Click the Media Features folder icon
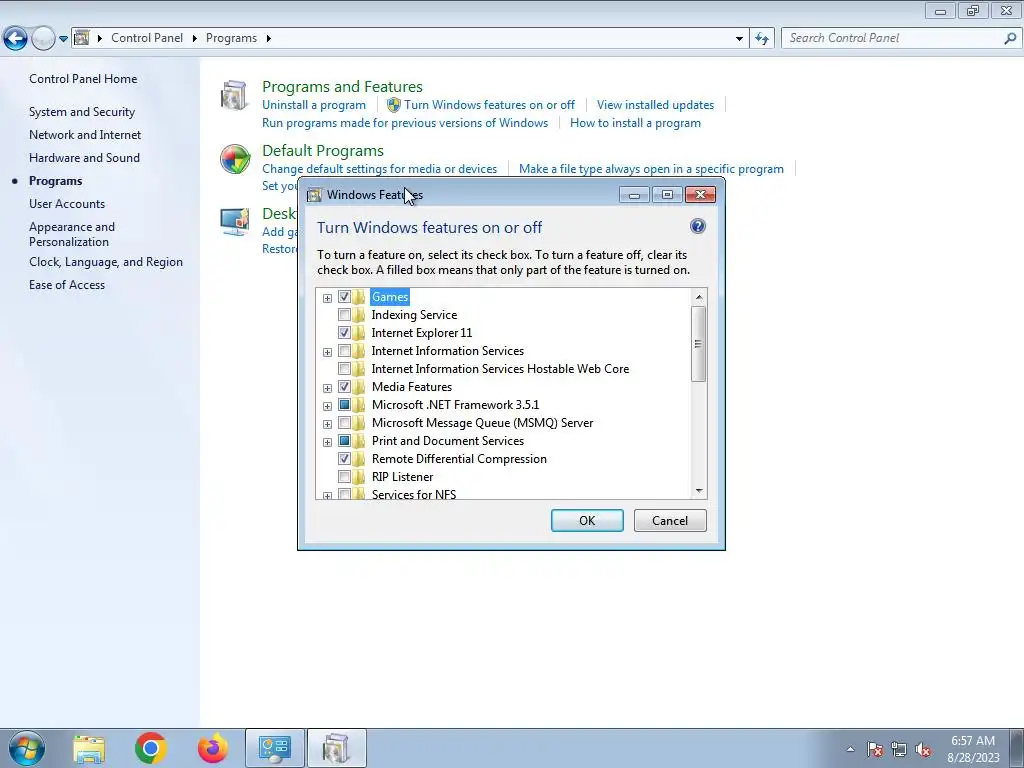Screen dimensions: 1024x768 [x=359, y=387]
